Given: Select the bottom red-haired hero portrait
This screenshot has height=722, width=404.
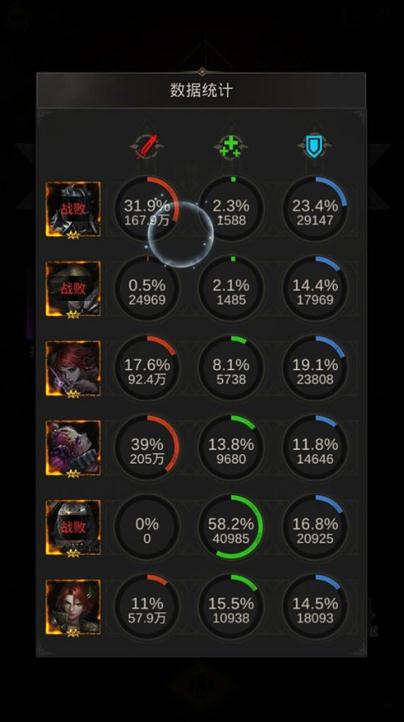Looking at the screenshot, I should 73,607.
